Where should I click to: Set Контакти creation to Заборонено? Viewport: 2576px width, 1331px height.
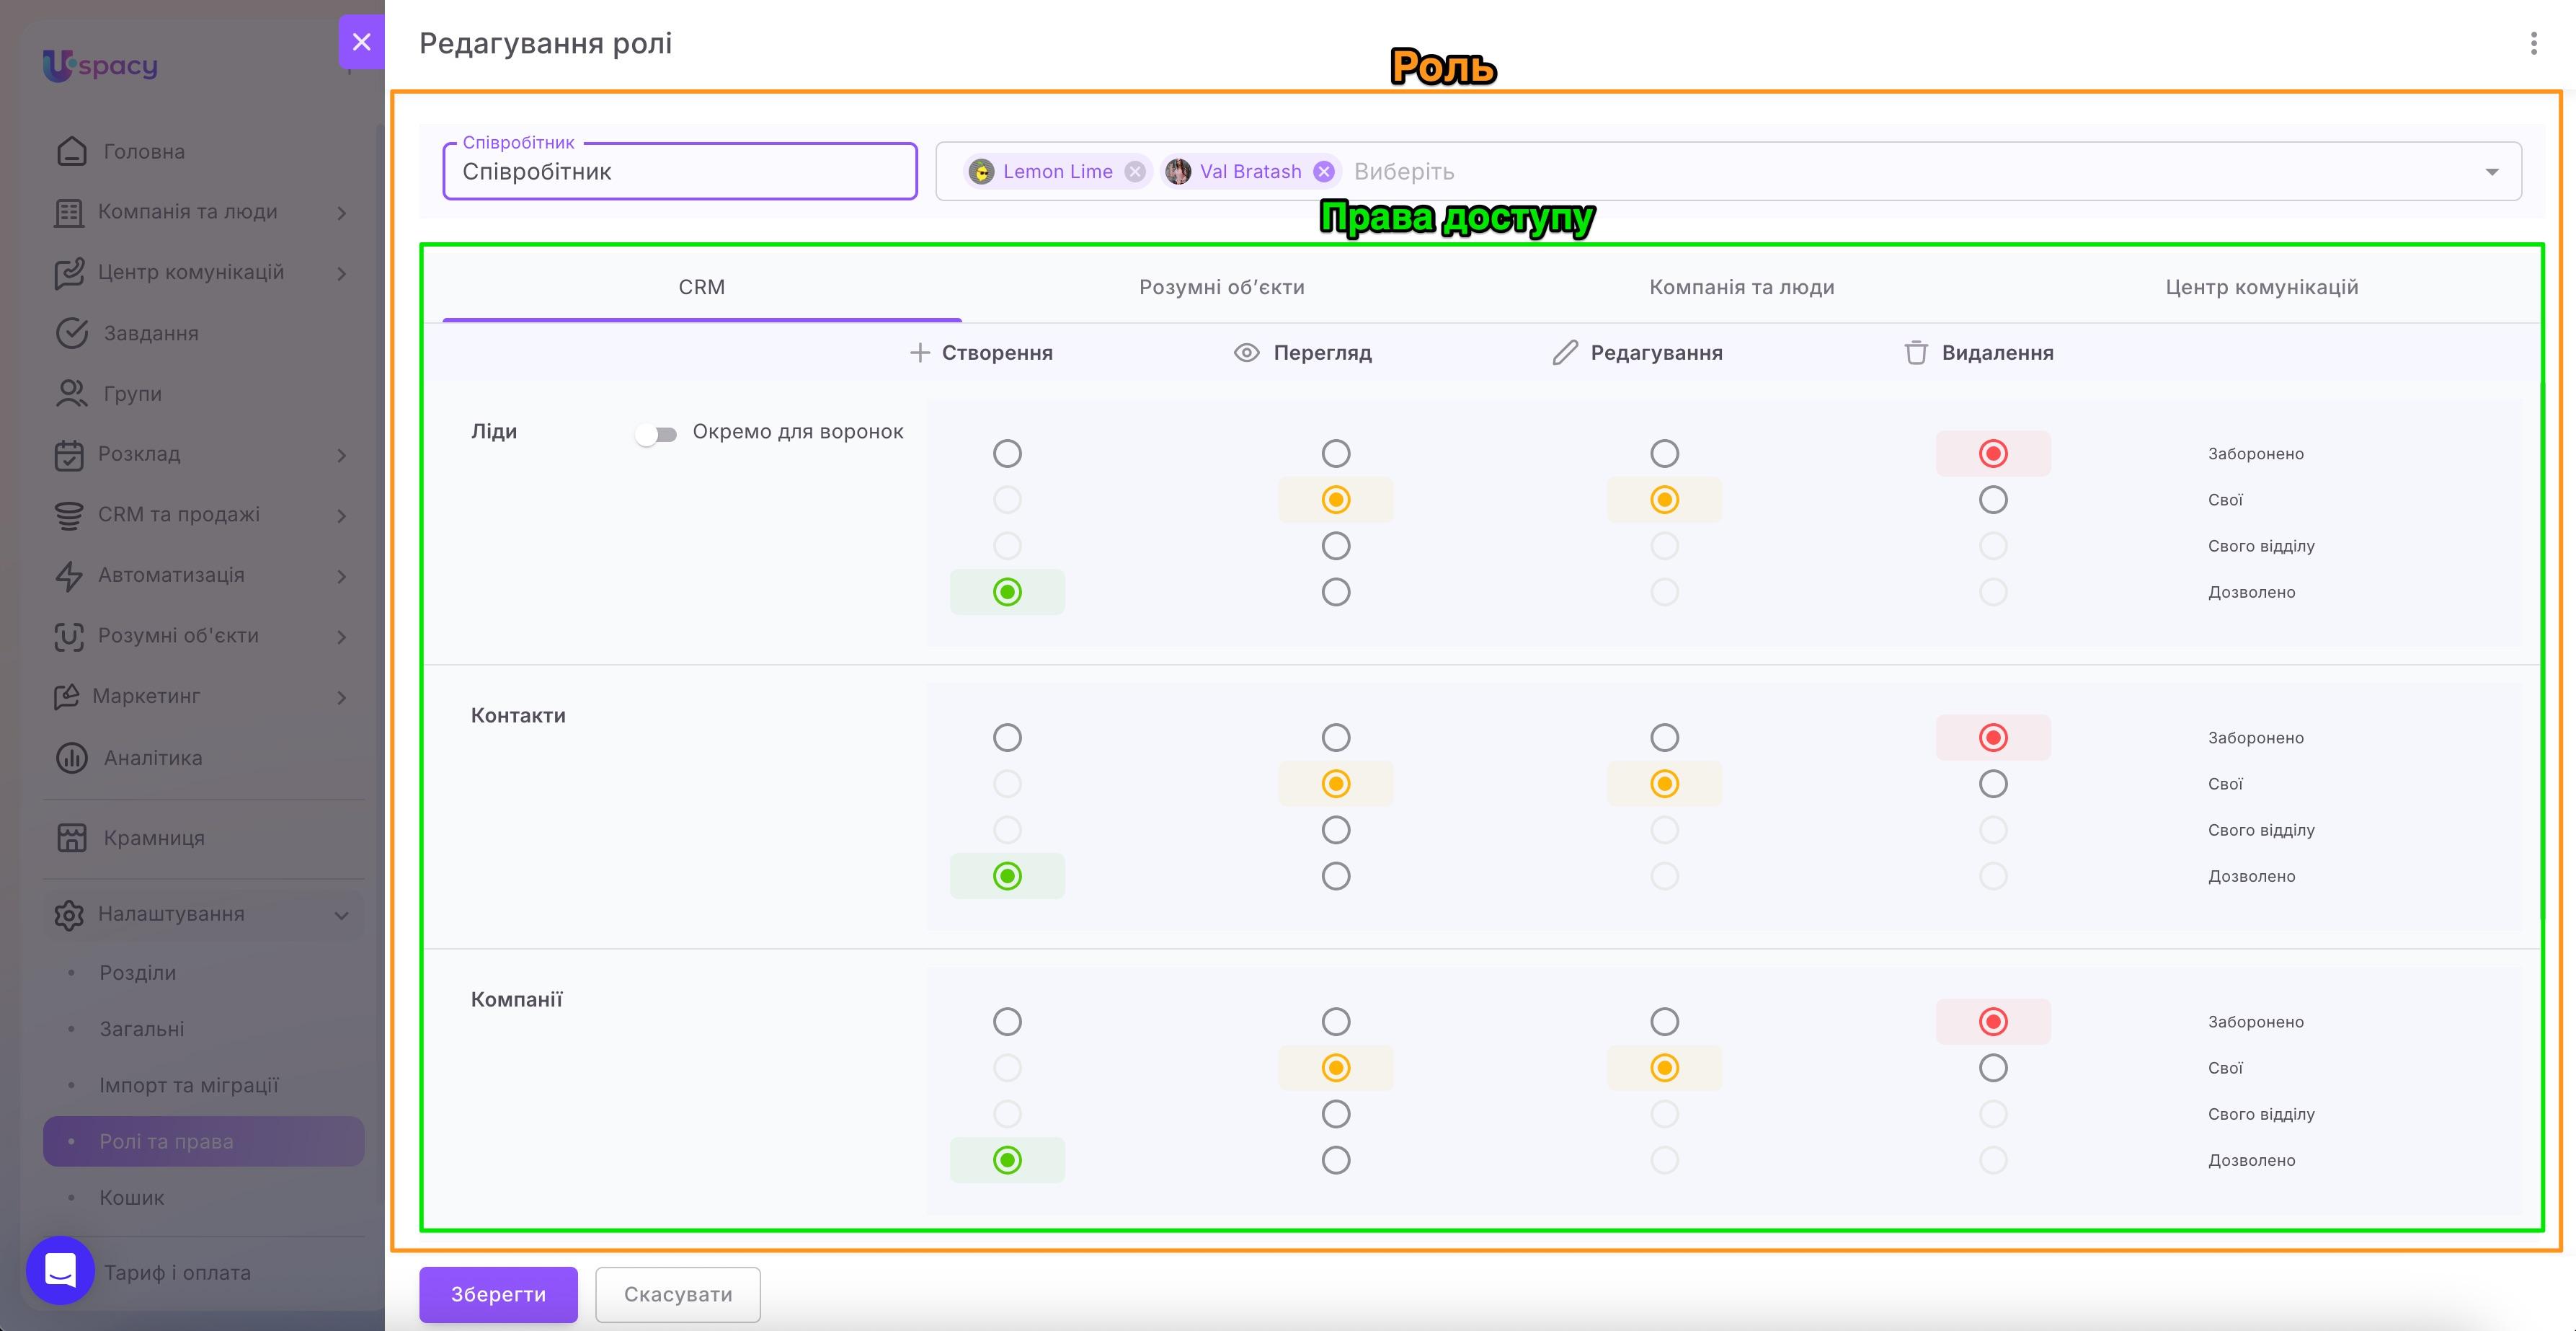click(x=1007, y=738)
